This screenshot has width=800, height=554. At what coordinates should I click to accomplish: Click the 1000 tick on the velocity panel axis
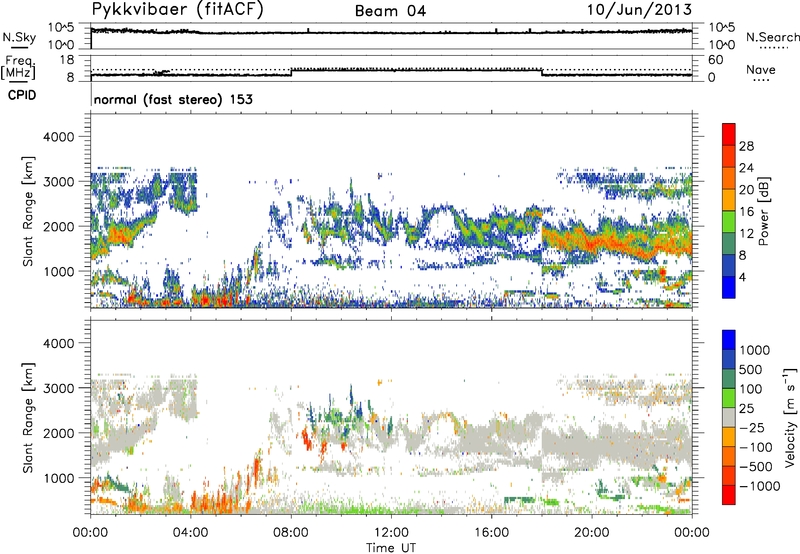(x=58, y=478)
